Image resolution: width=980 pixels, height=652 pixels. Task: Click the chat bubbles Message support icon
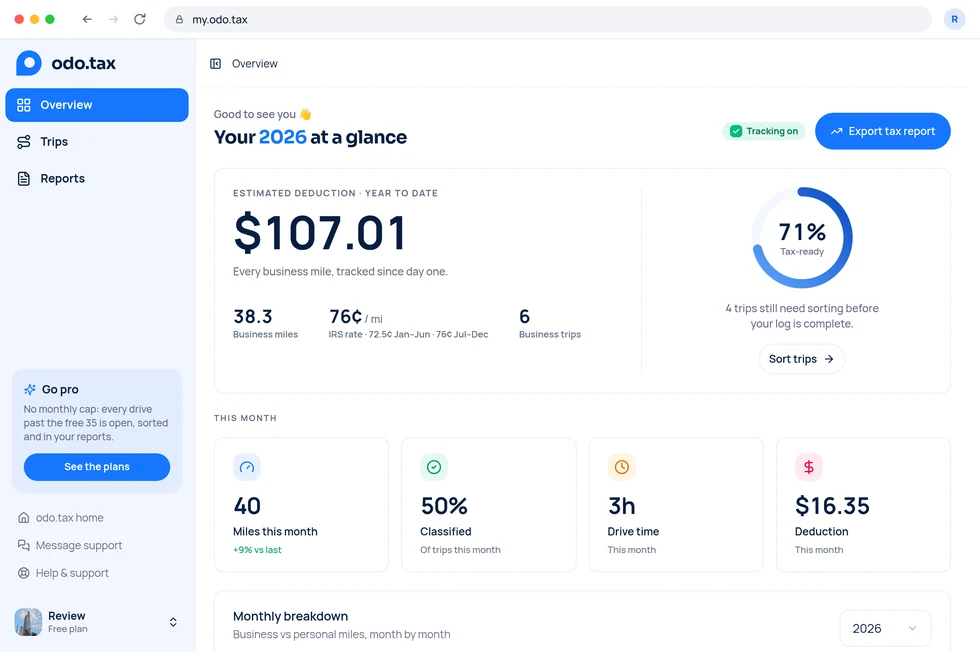(24, 545)
